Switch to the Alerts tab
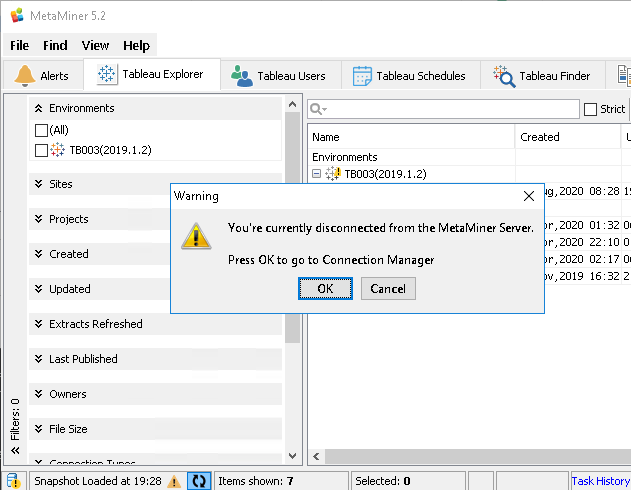631x490 pixels. tap(43, 76)
